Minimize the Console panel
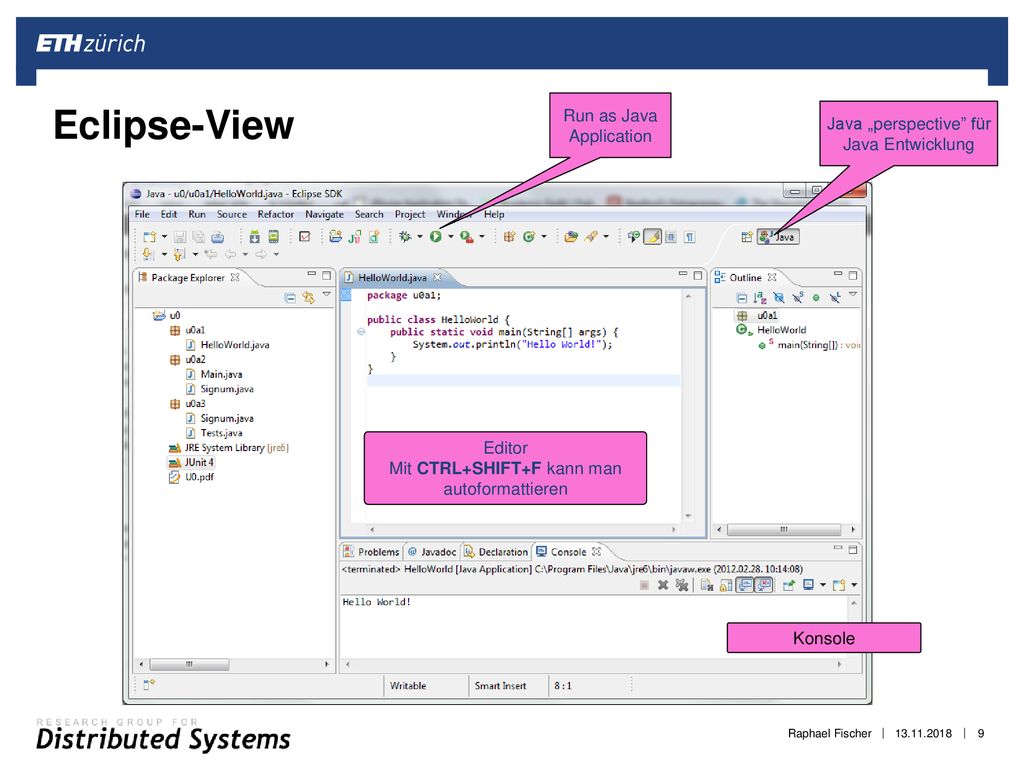Image resolution: width=1024 pixels, height=768 pixels. 838,549
